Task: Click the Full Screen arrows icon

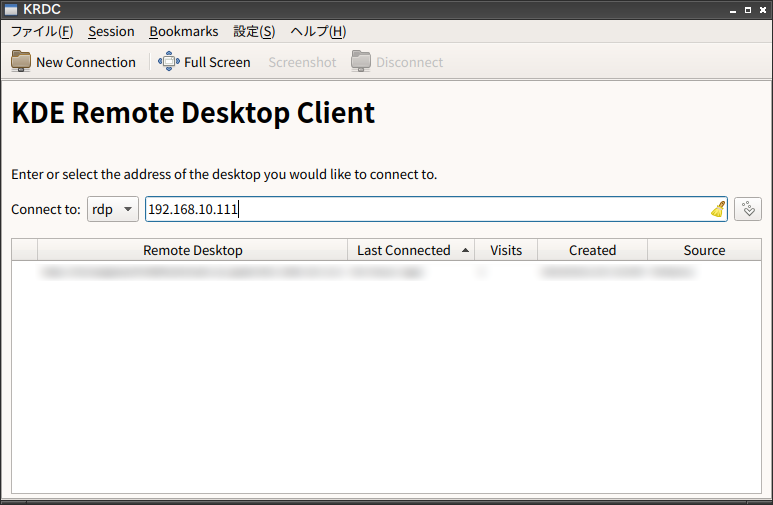Action: pyautogui.click(x=169, y=62)
